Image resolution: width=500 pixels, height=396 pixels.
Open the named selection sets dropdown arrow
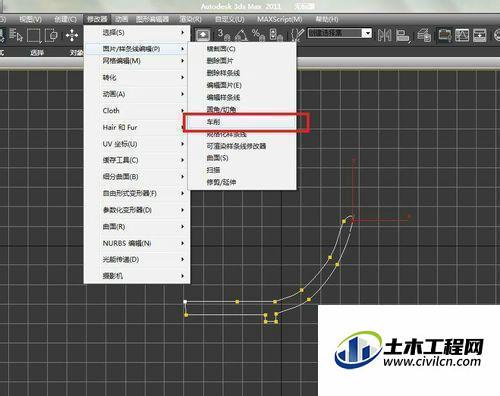(367, 33)
